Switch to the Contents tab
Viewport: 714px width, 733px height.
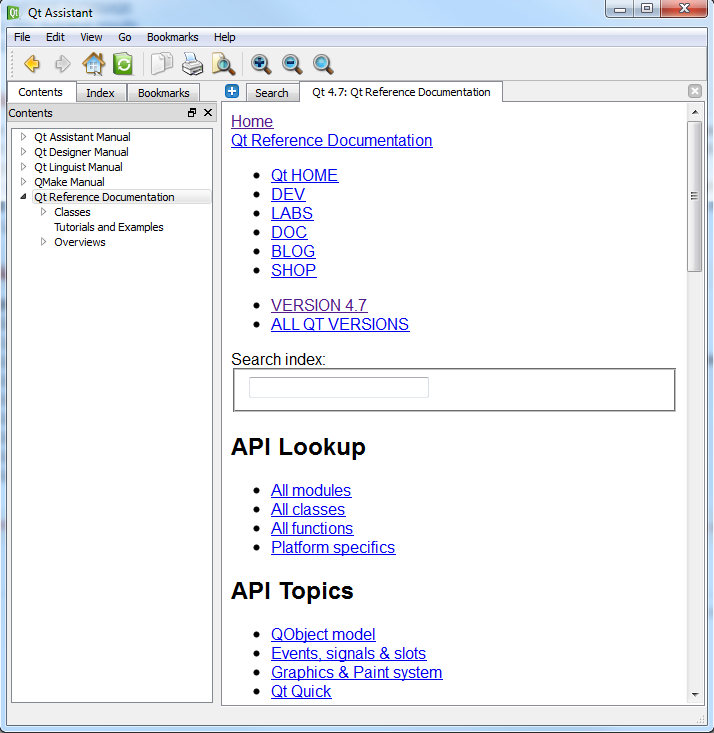41,92
